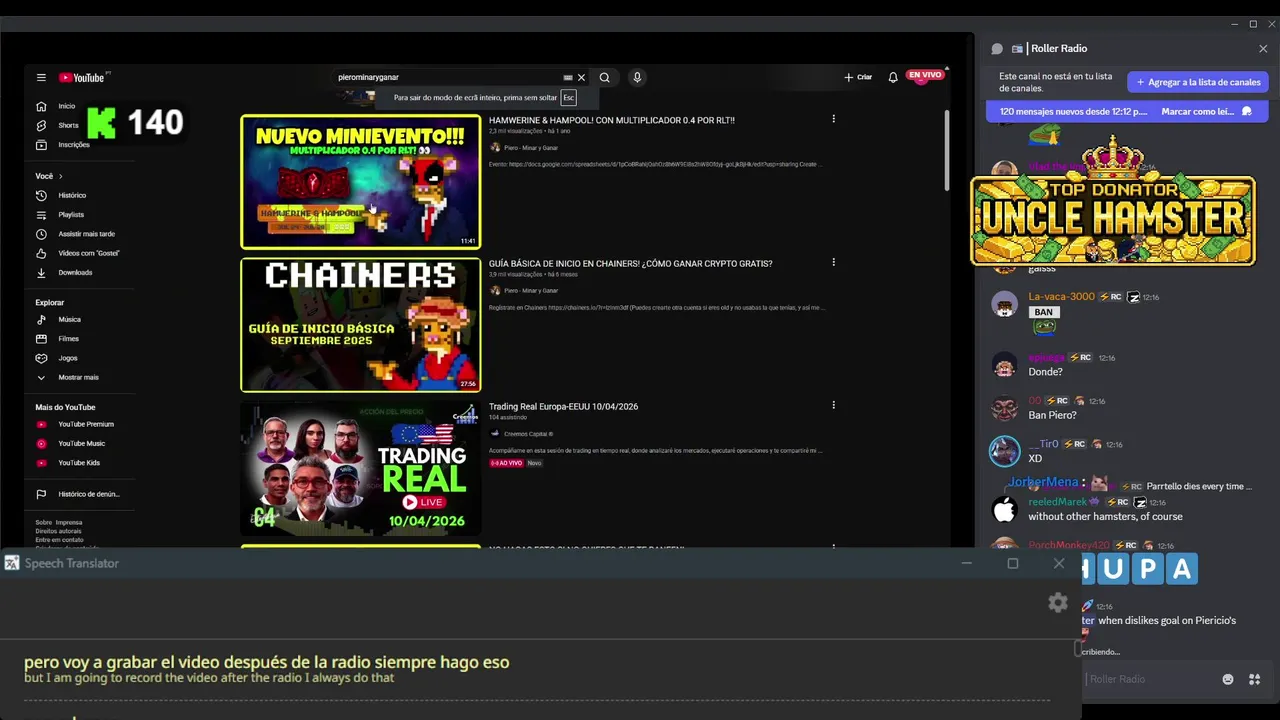Open the Chainers guía básica thumbnail
1280x720 pixels.
360,325
